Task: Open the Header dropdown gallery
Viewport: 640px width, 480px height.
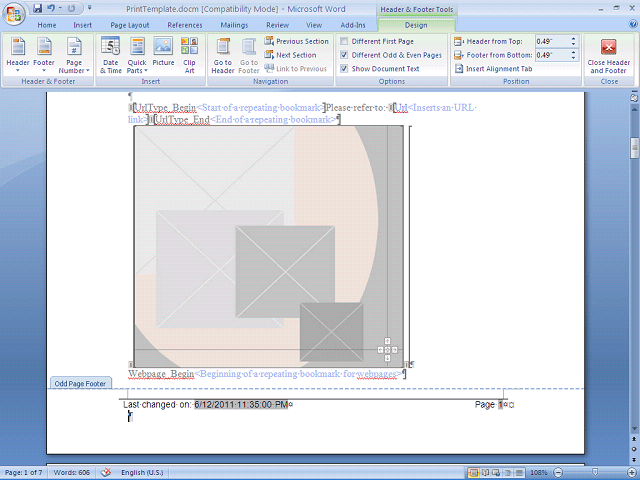Action: point(18,55)
